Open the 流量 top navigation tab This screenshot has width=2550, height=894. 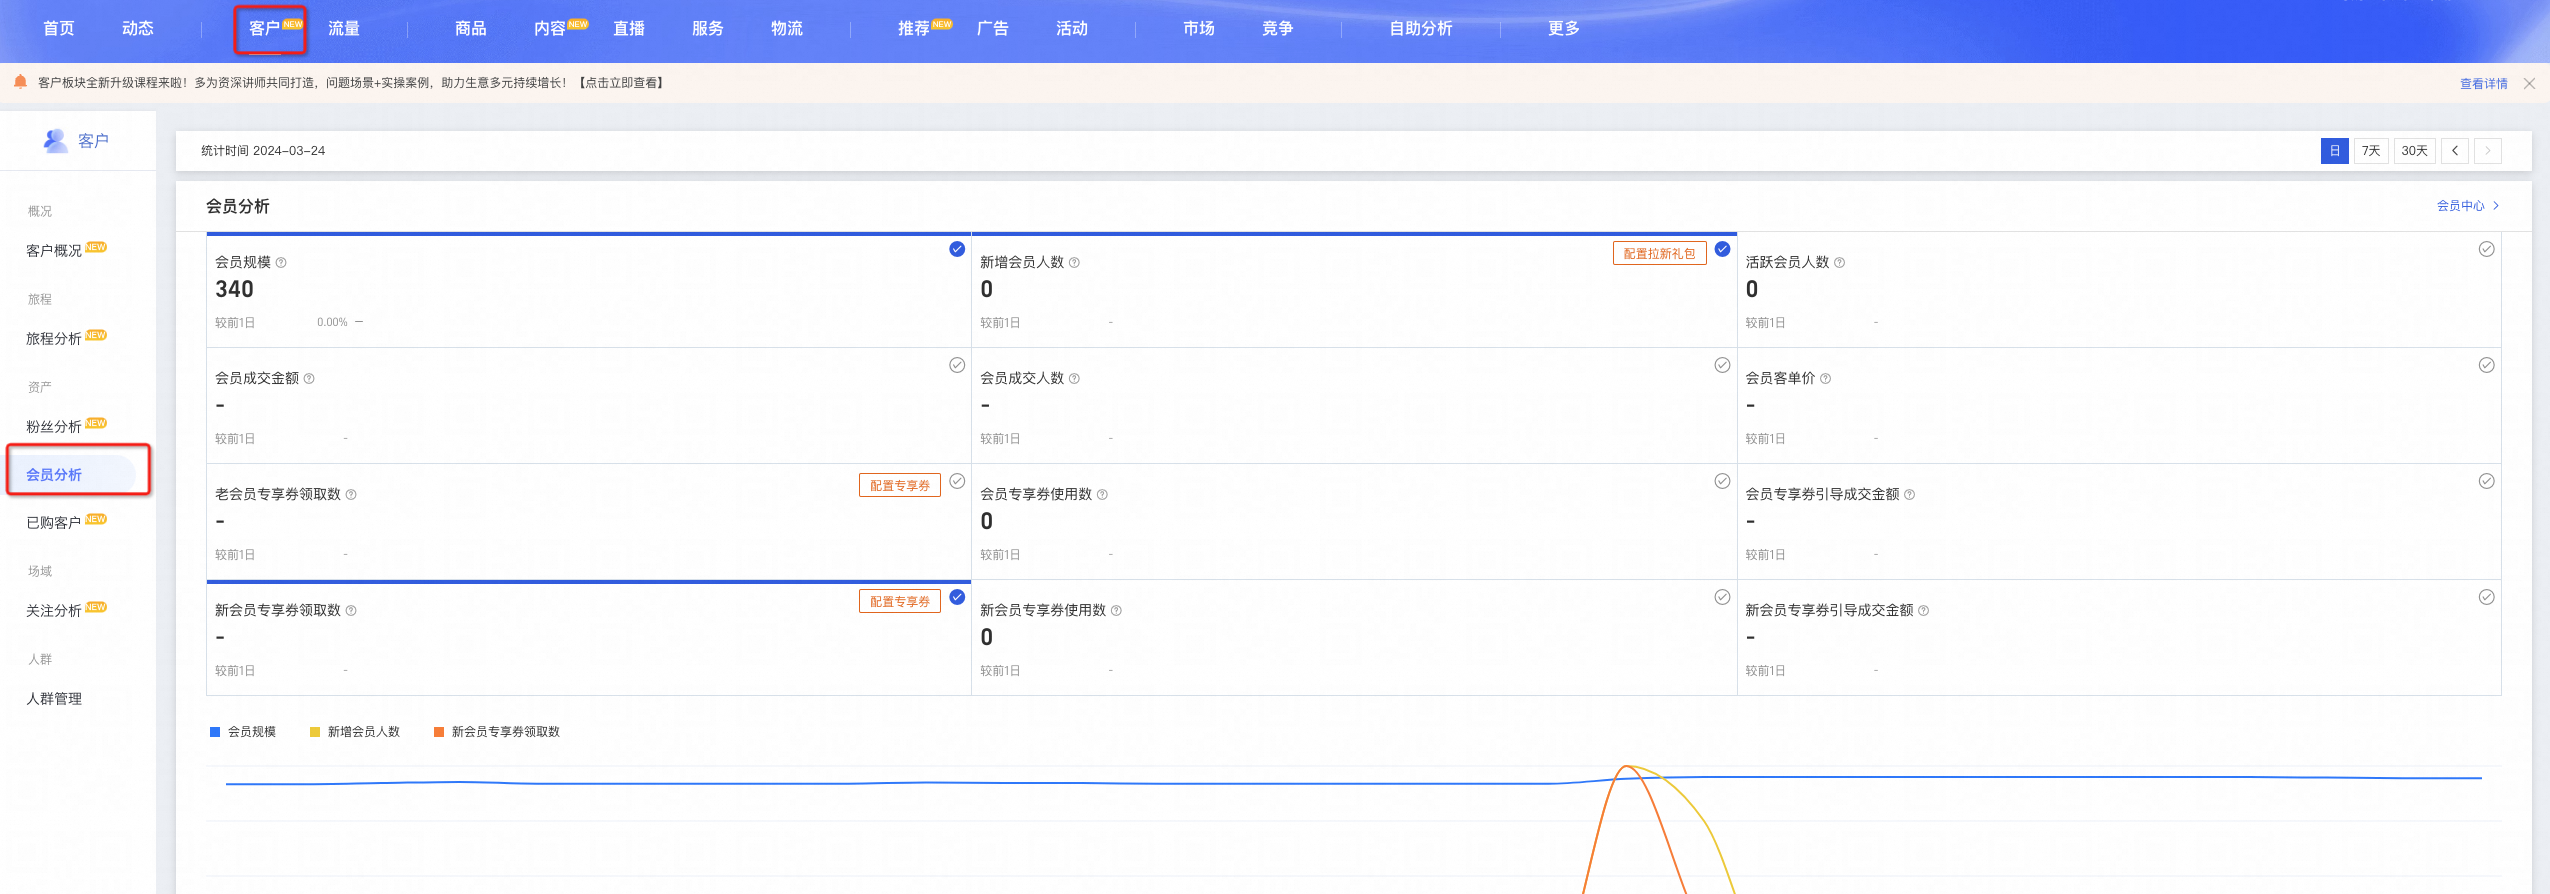tap(344, 29)
